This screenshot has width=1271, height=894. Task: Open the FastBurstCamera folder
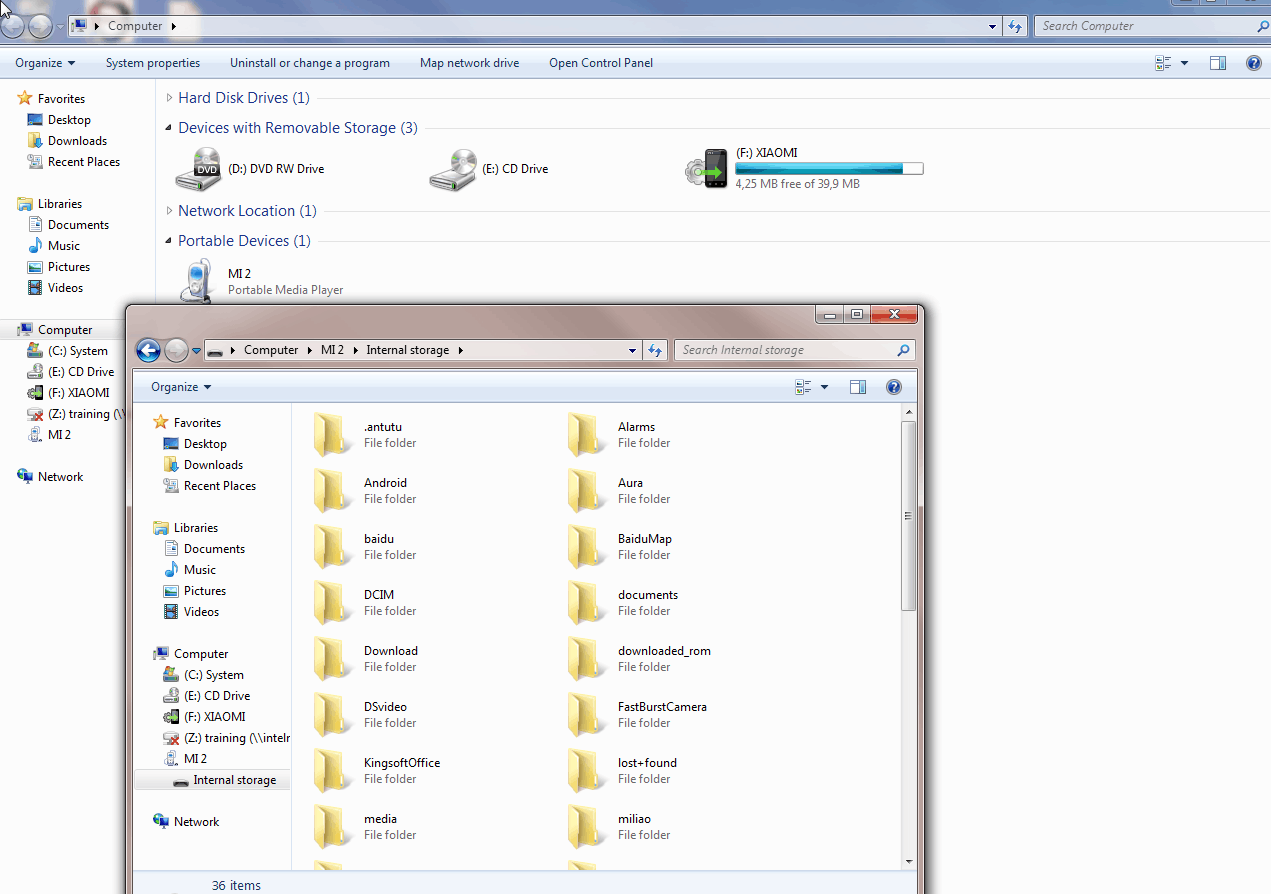(x=587, y=715)
